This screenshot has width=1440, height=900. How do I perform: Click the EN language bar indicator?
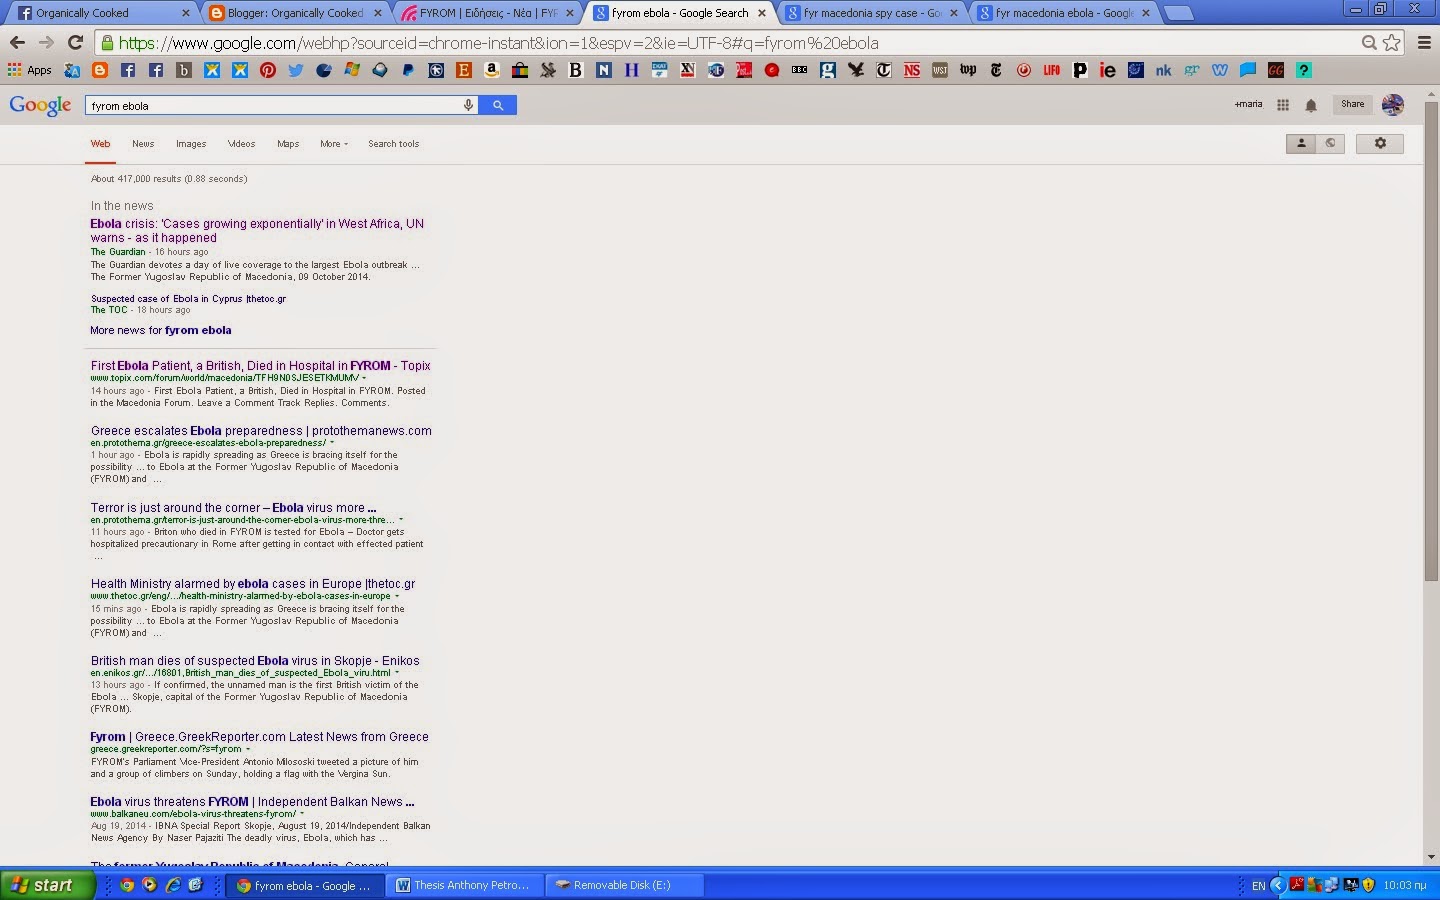tap(1258, 885)
